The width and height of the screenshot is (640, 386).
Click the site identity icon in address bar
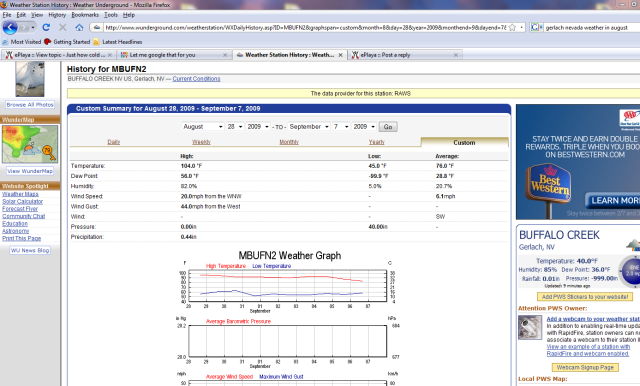click(96, 27)
